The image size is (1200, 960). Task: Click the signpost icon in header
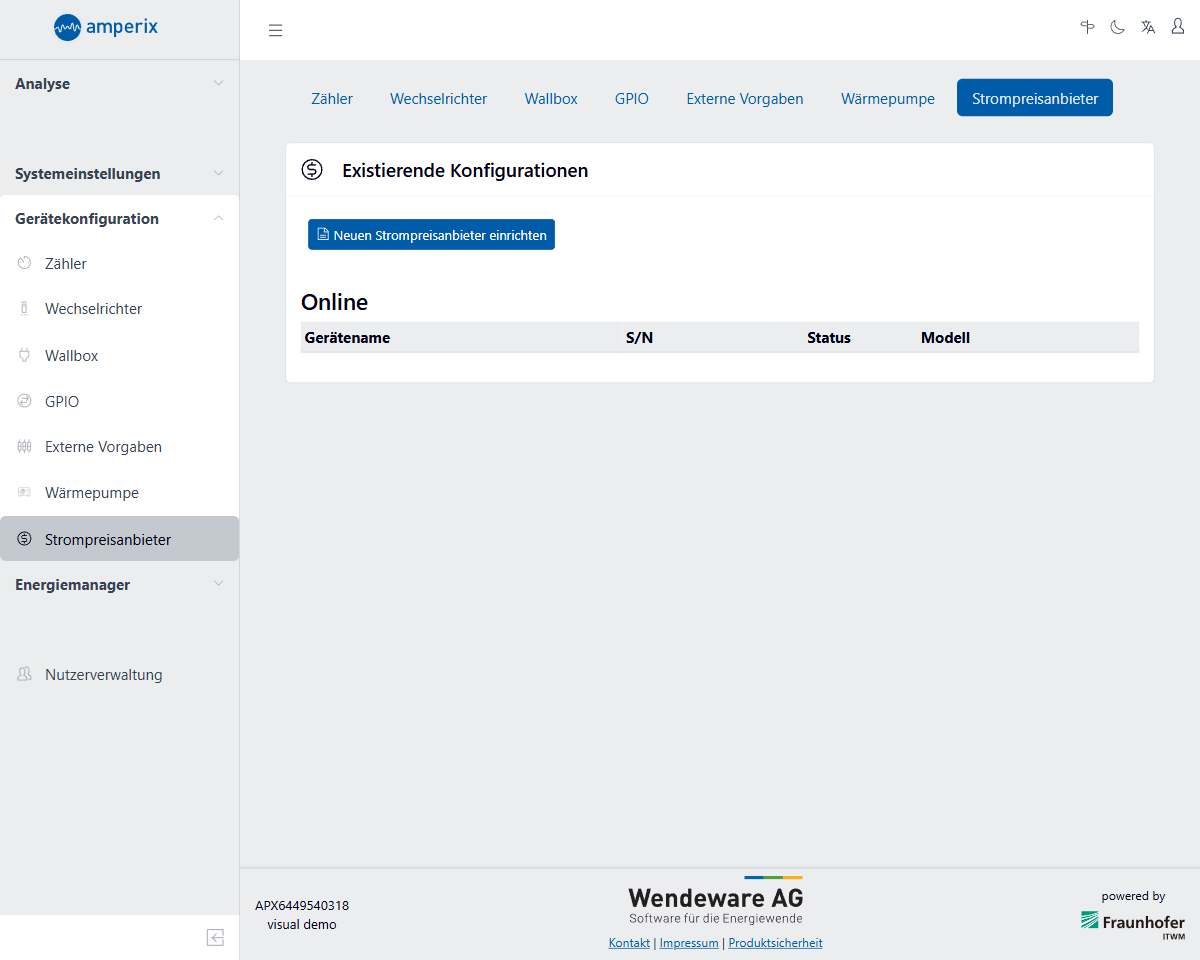point(1087,27)
